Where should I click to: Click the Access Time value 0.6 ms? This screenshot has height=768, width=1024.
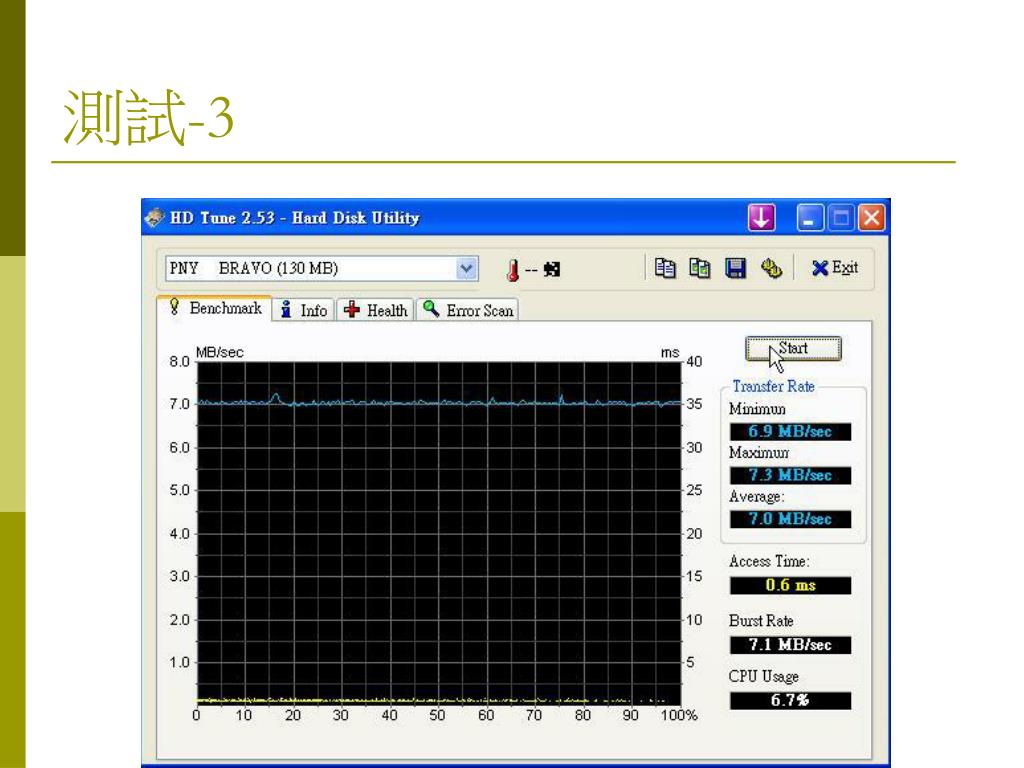click(790, 585)
